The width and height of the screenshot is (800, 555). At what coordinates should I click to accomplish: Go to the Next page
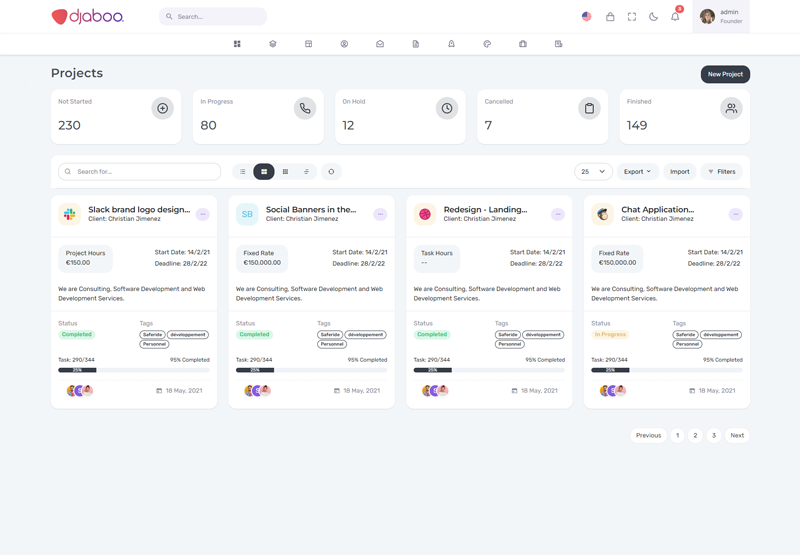[737, 436]
